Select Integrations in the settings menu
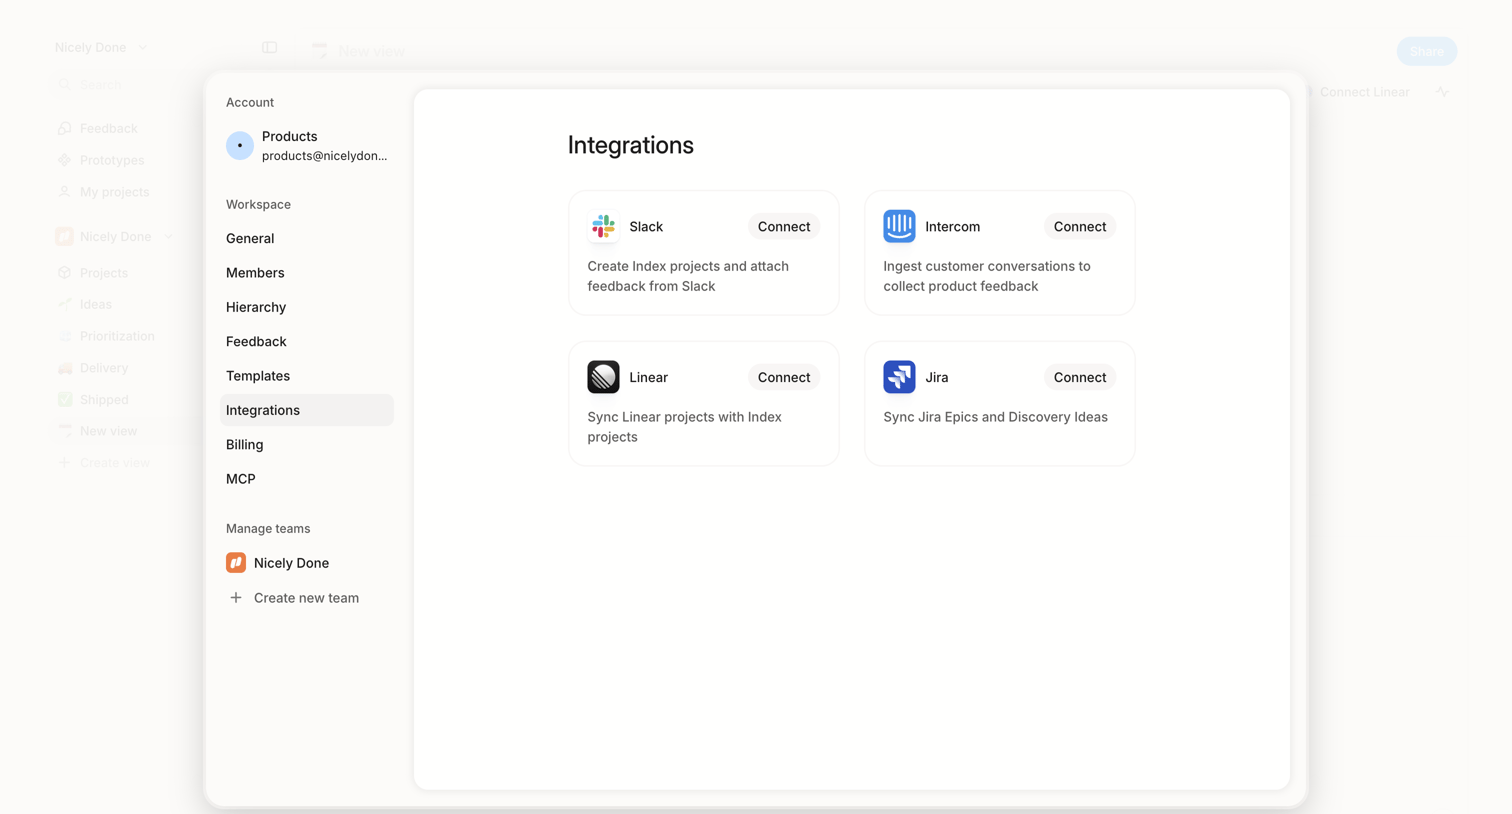Screen dimensions: 1512x814 tap(307, 410)
